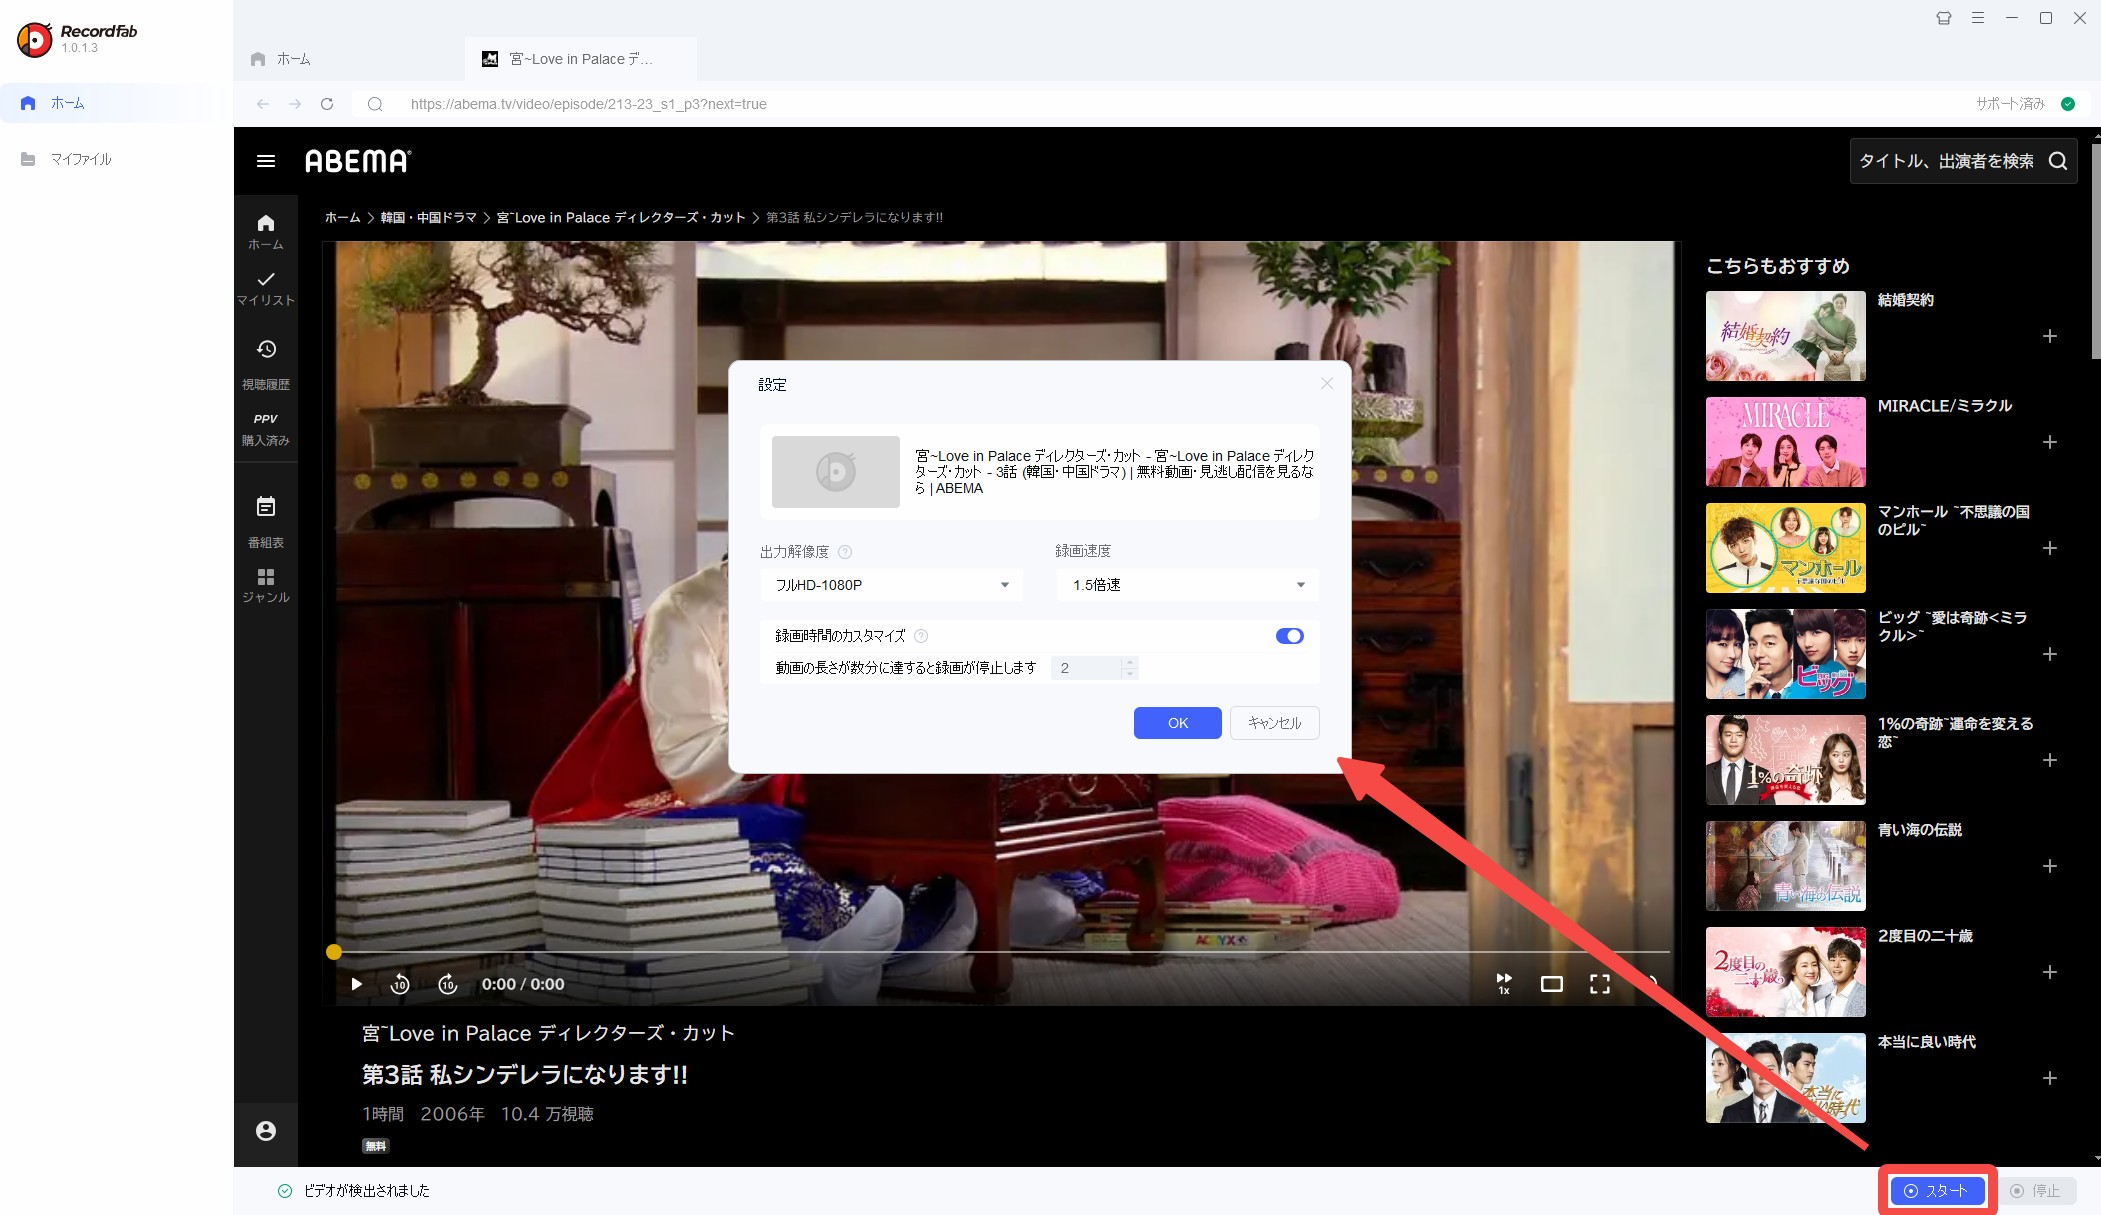Switch to the 宮~Love in Palace tab
Viewport: 2101px width, 1215px height.
pos(581,59)
